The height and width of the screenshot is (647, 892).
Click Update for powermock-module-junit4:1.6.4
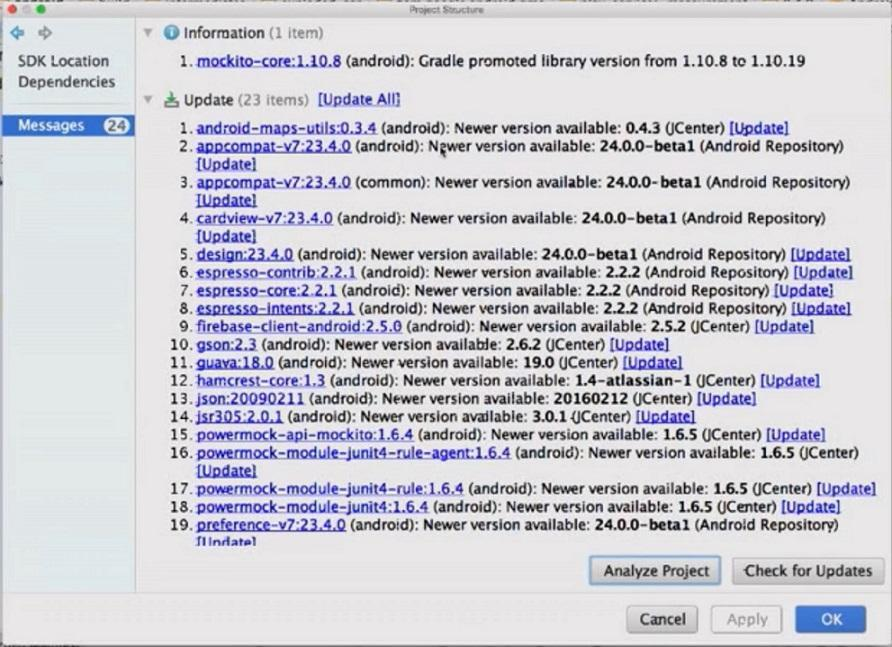click(810, 507)
